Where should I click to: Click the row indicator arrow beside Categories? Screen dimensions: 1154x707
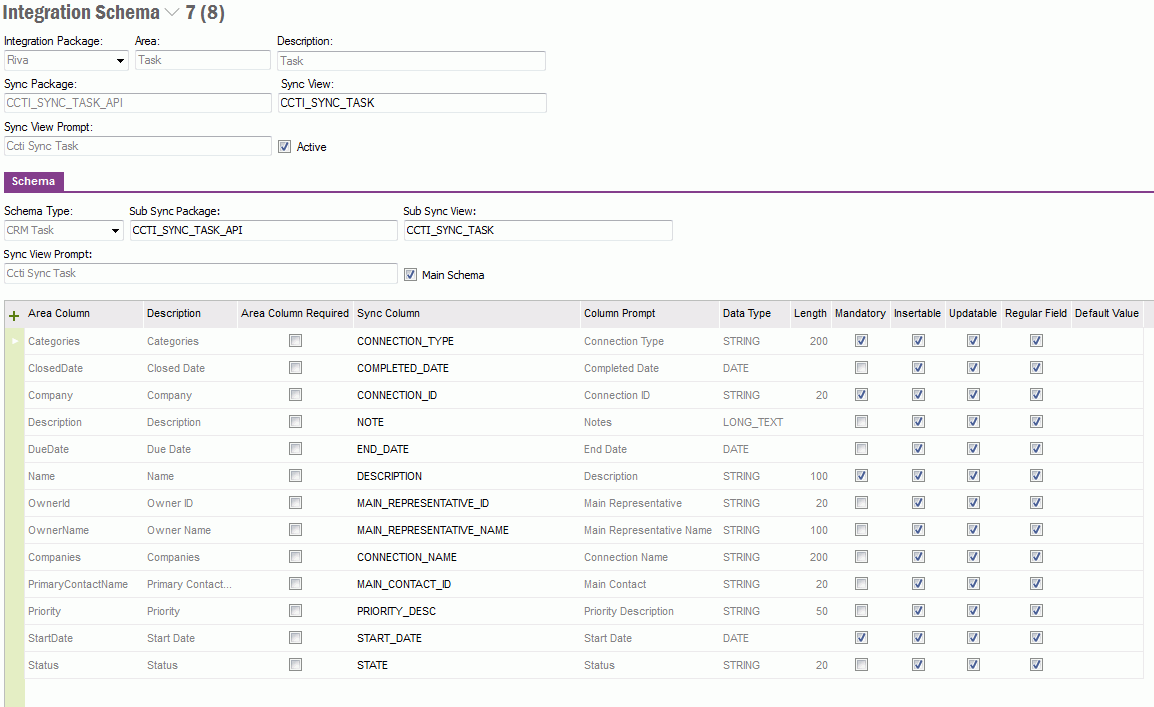click(14, 342)
